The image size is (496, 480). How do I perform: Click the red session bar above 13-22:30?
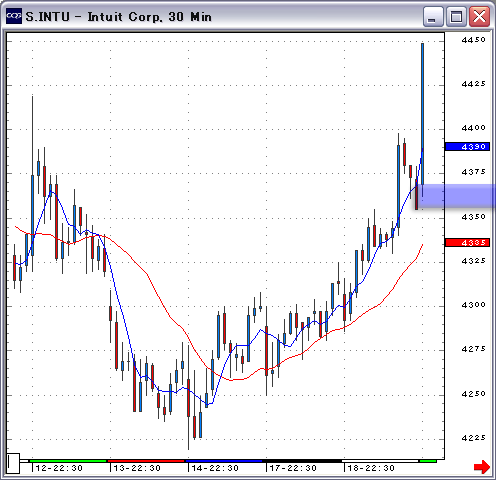(146, 461)
